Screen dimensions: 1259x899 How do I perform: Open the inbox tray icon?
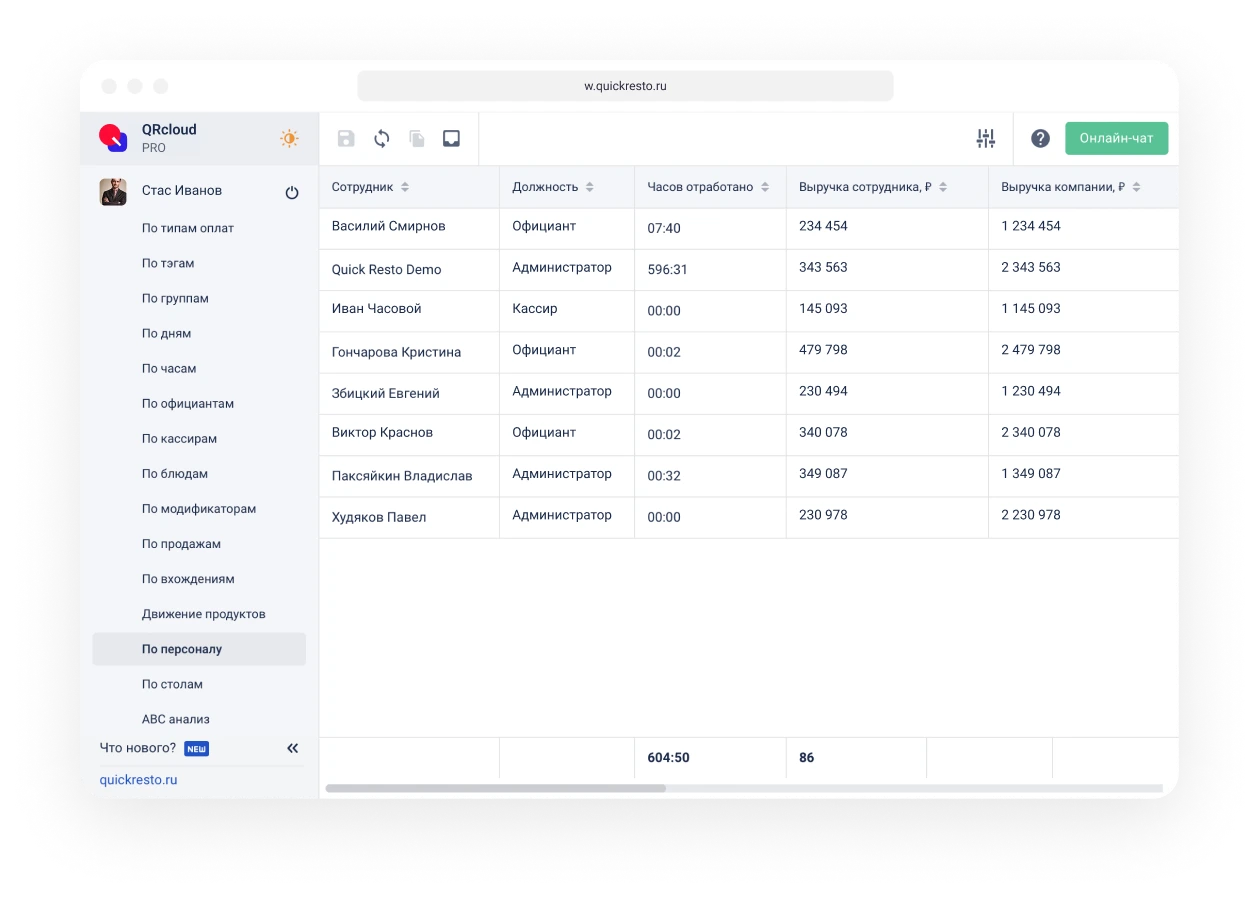(451, 139)
